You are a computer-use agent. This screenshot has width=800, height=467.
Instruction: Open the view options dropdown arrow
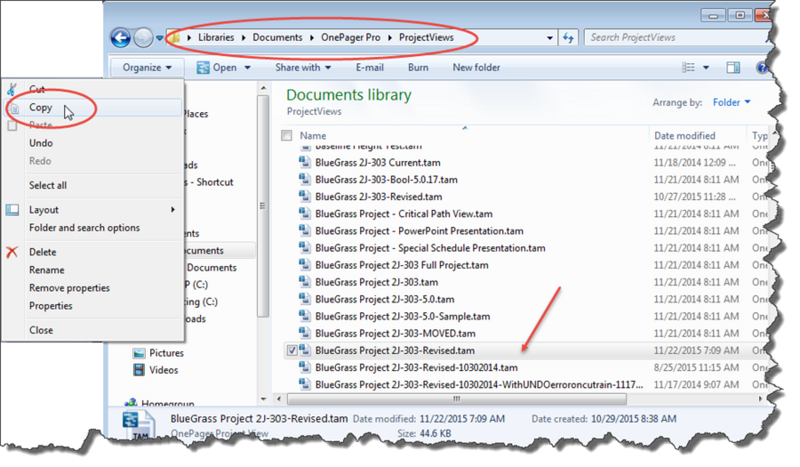coord(706,67)
